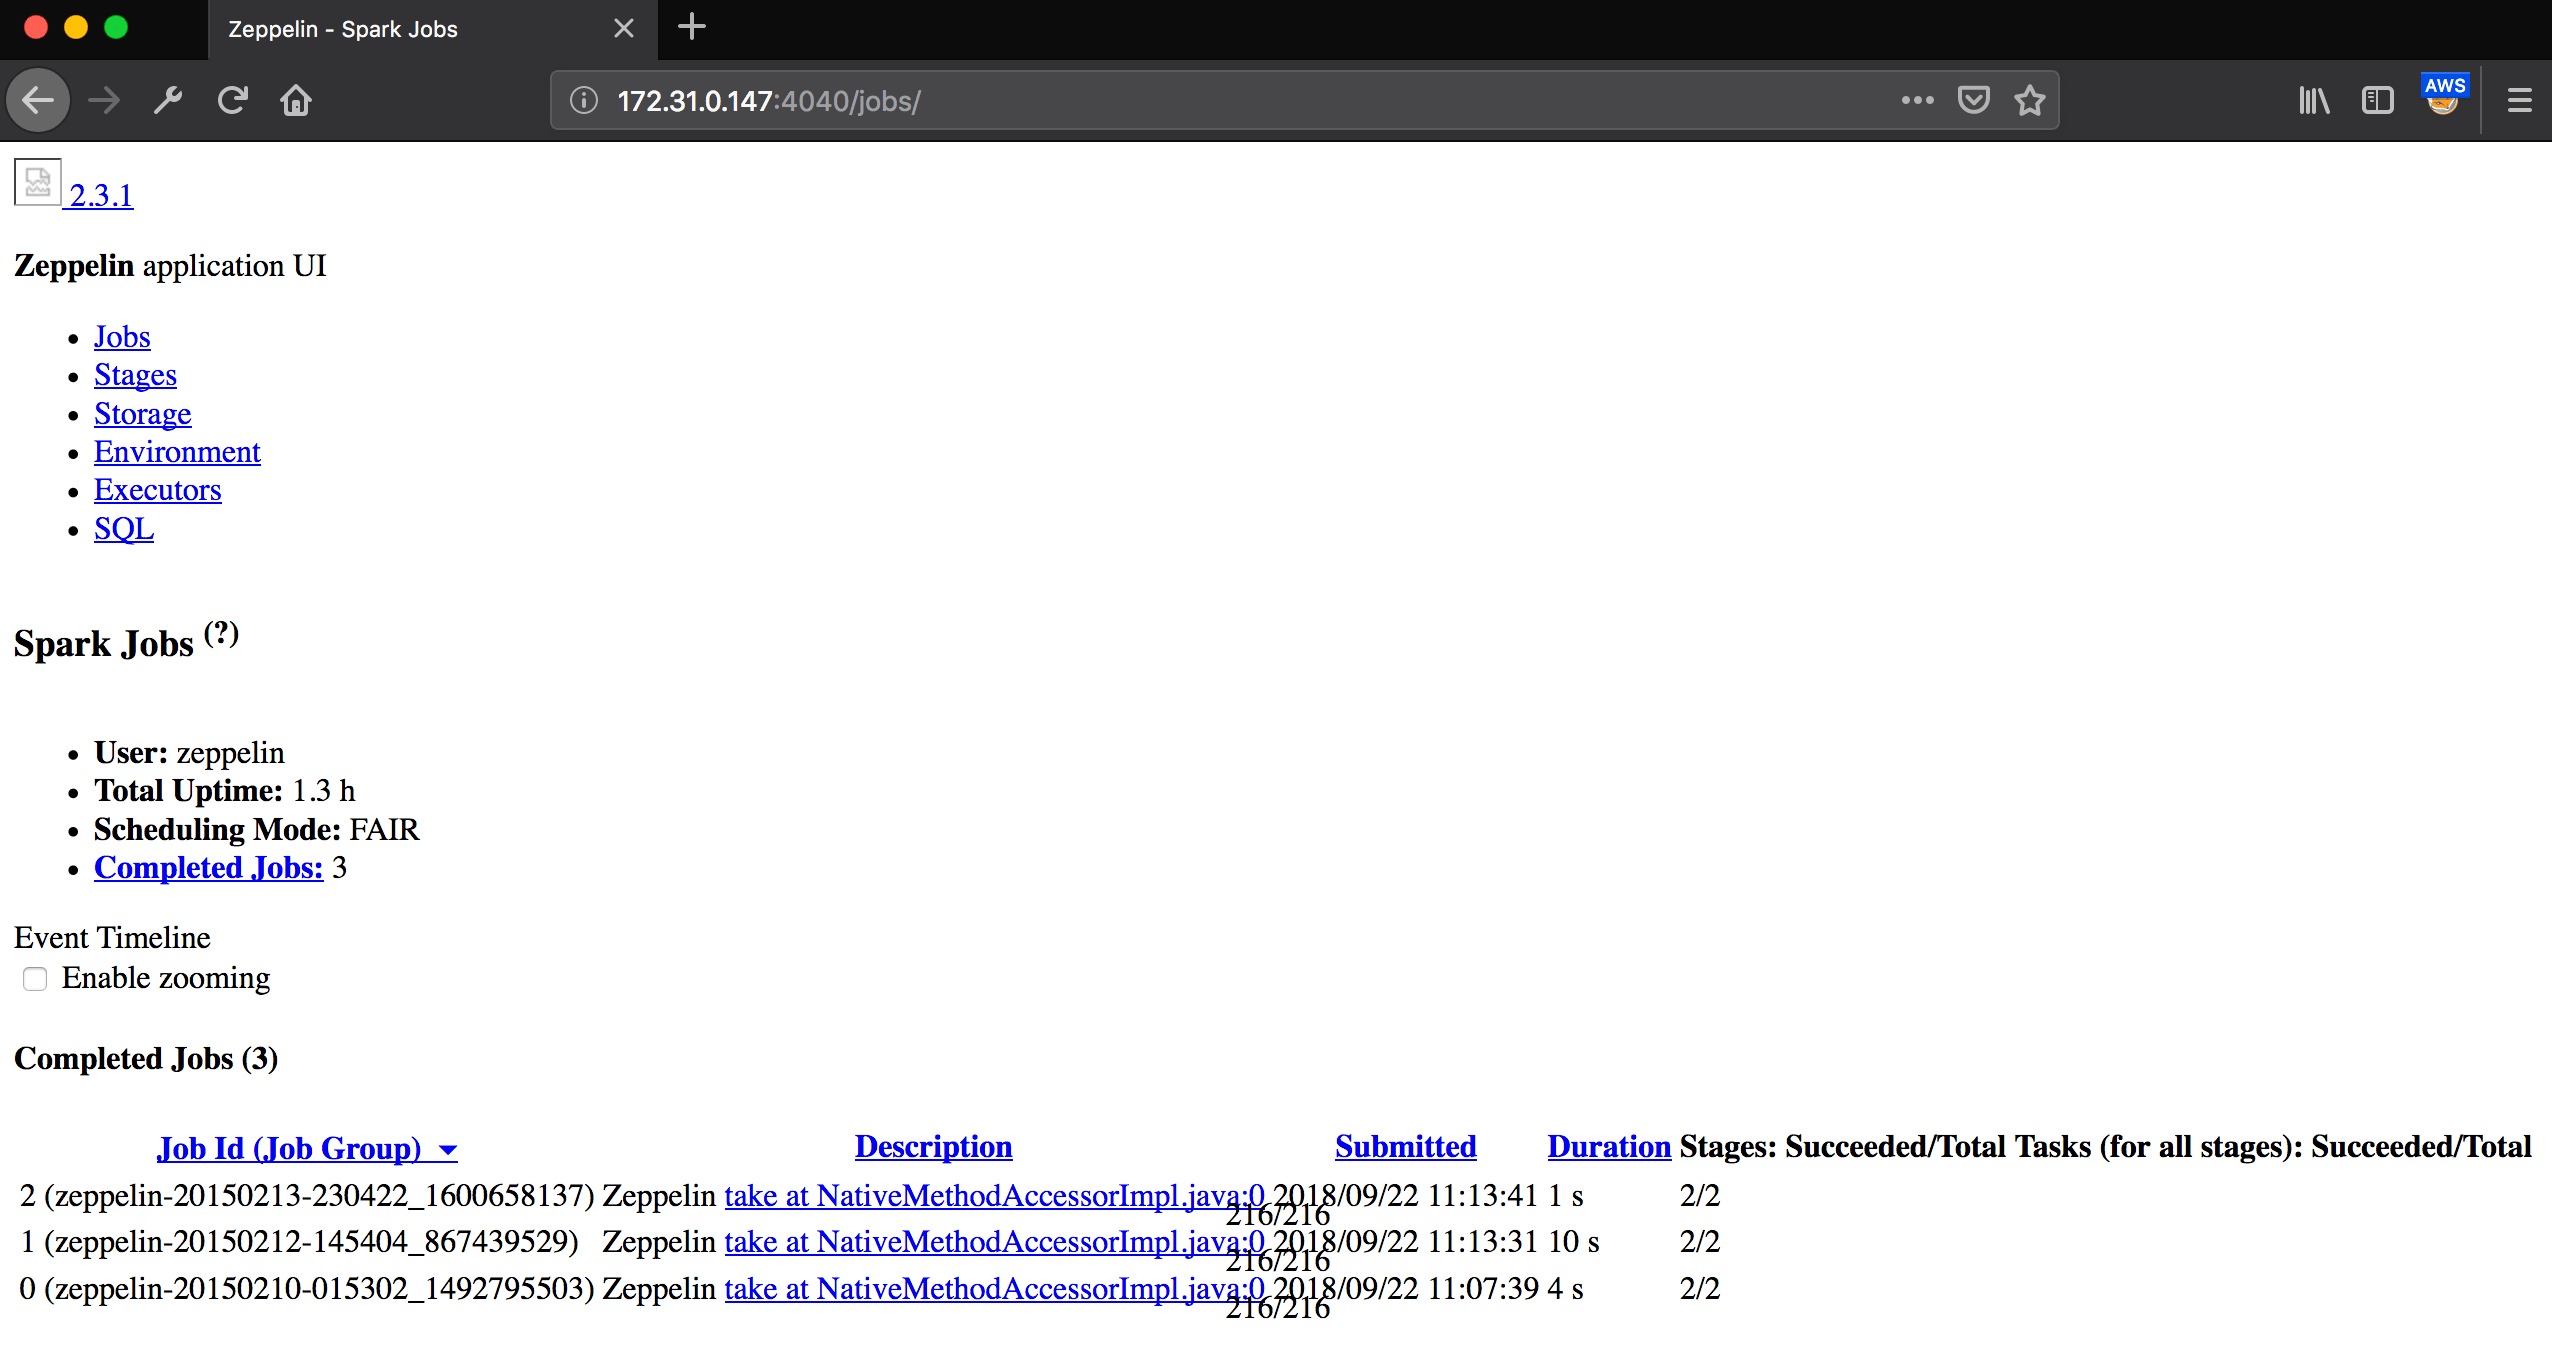Bookmark this page with the star icon
This screenshot has width=2552, height=1352.
tap(2029, 100)
